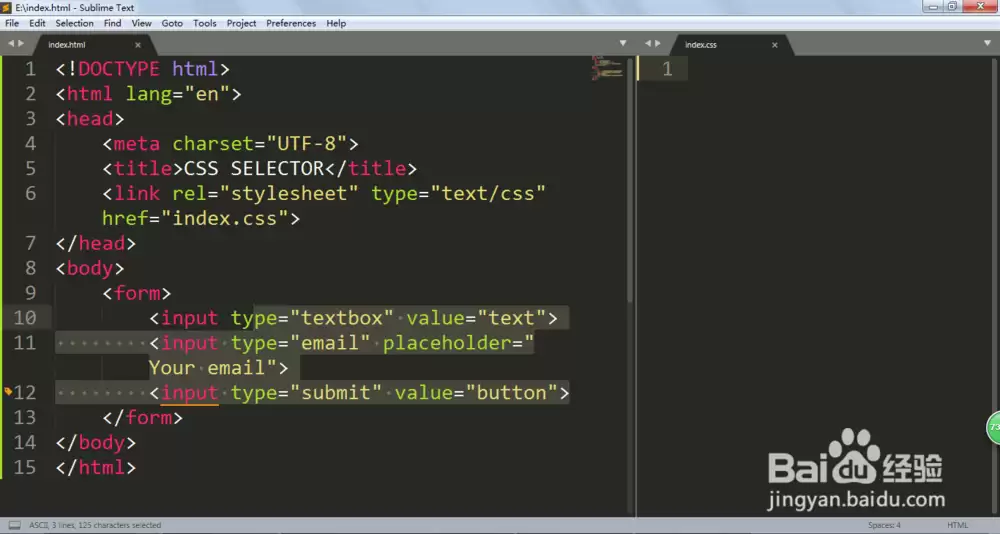
Task: Click the opening form tag on line 9
Action: pyautogui.click(x=137, y=293)
